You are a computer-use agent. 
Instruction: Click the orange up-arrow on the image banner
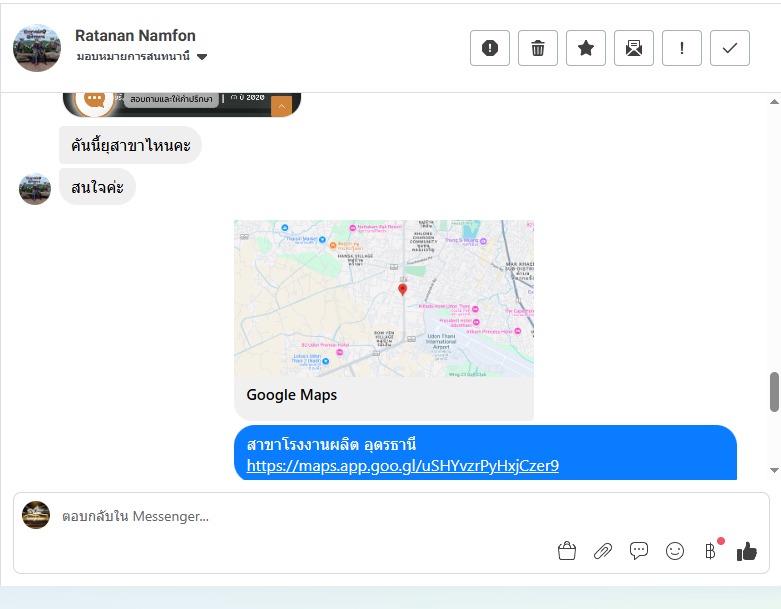[x=282, y=106]
